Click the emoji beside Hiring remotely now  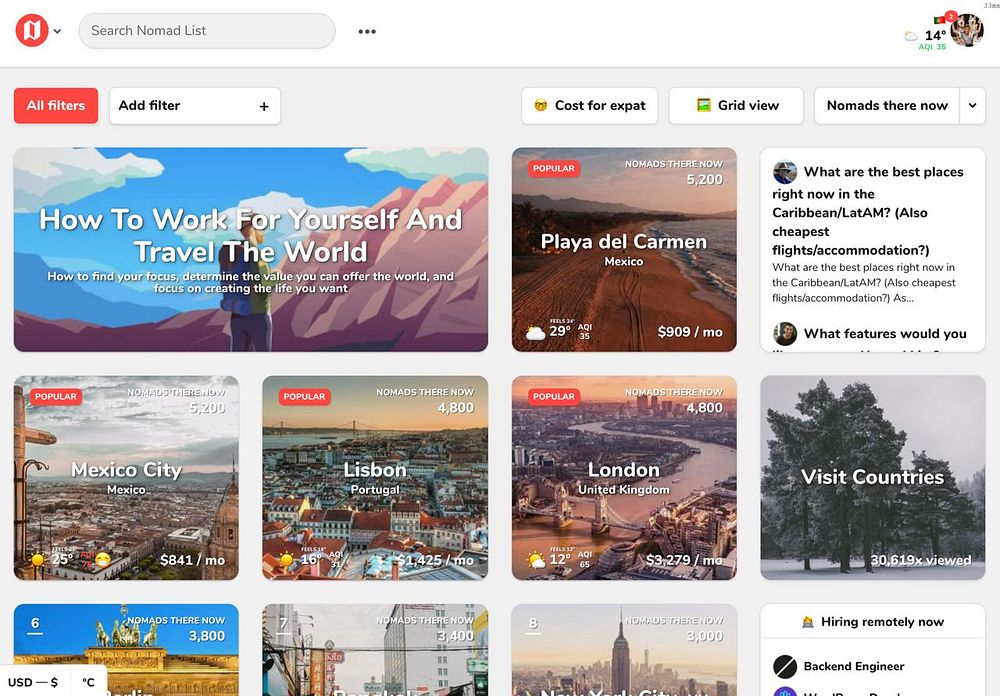click(x=807, y=622)
